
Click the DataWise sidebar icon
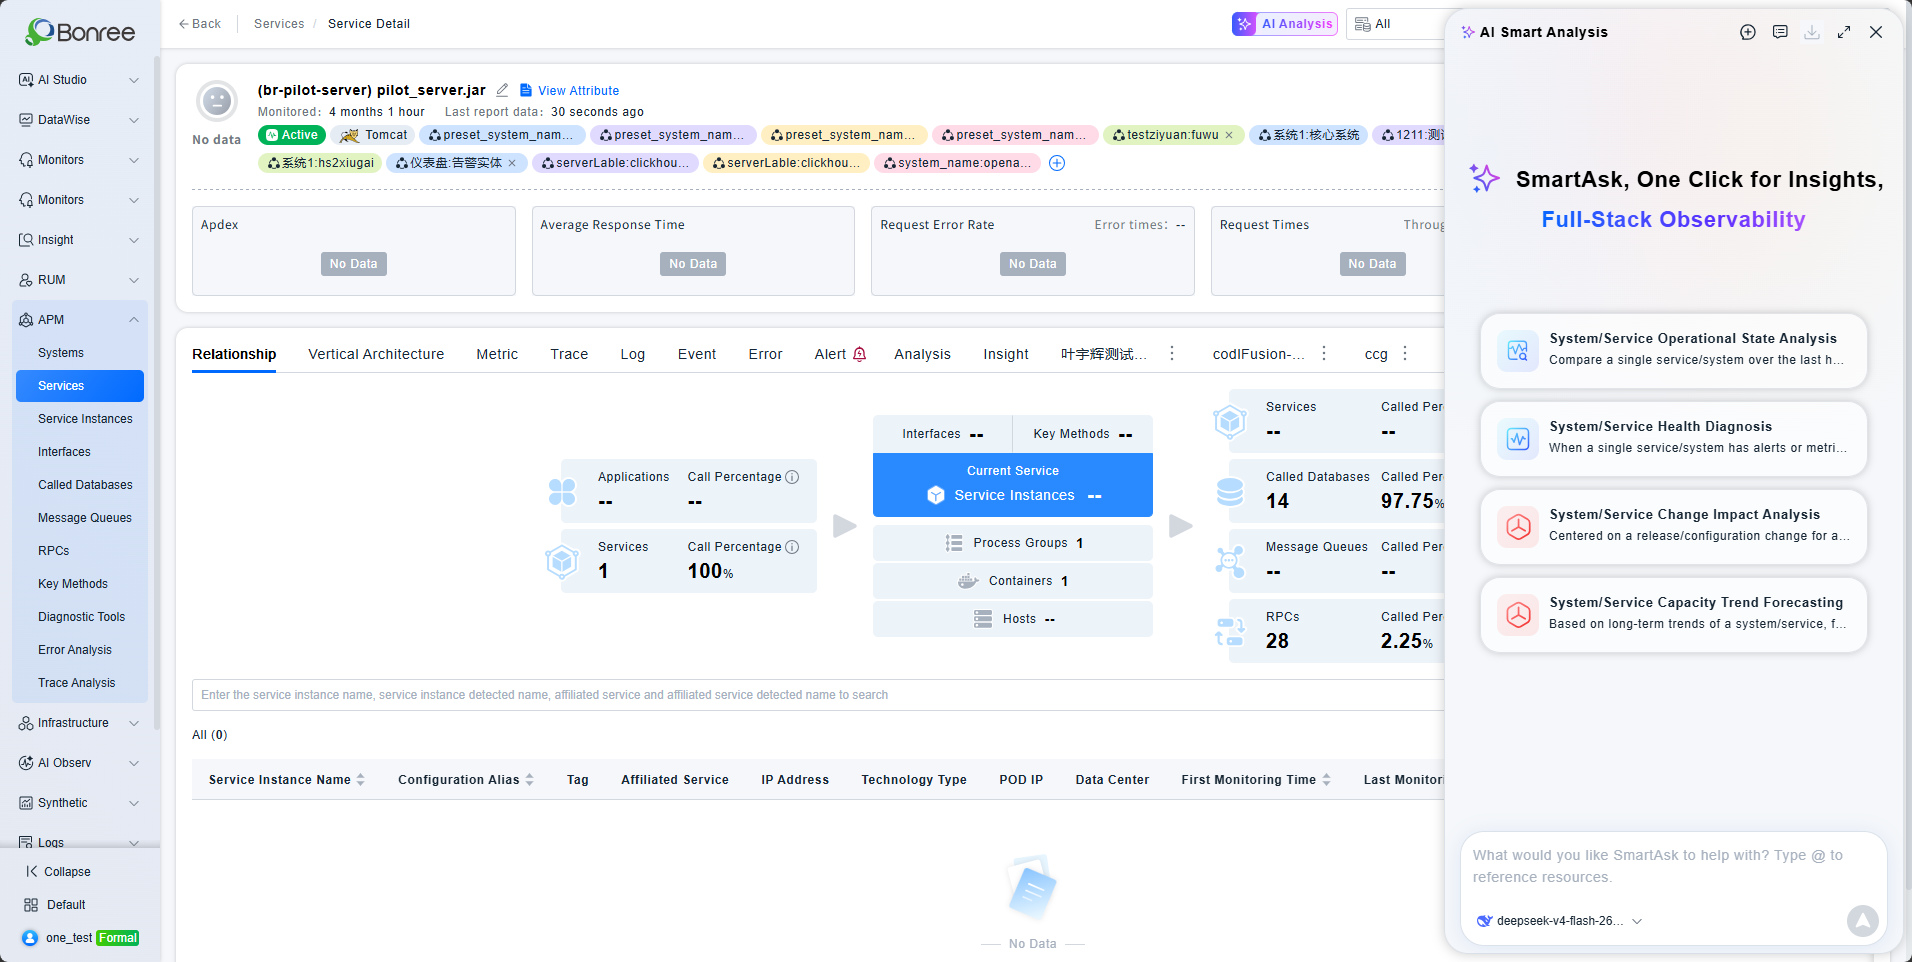(26, 120)
